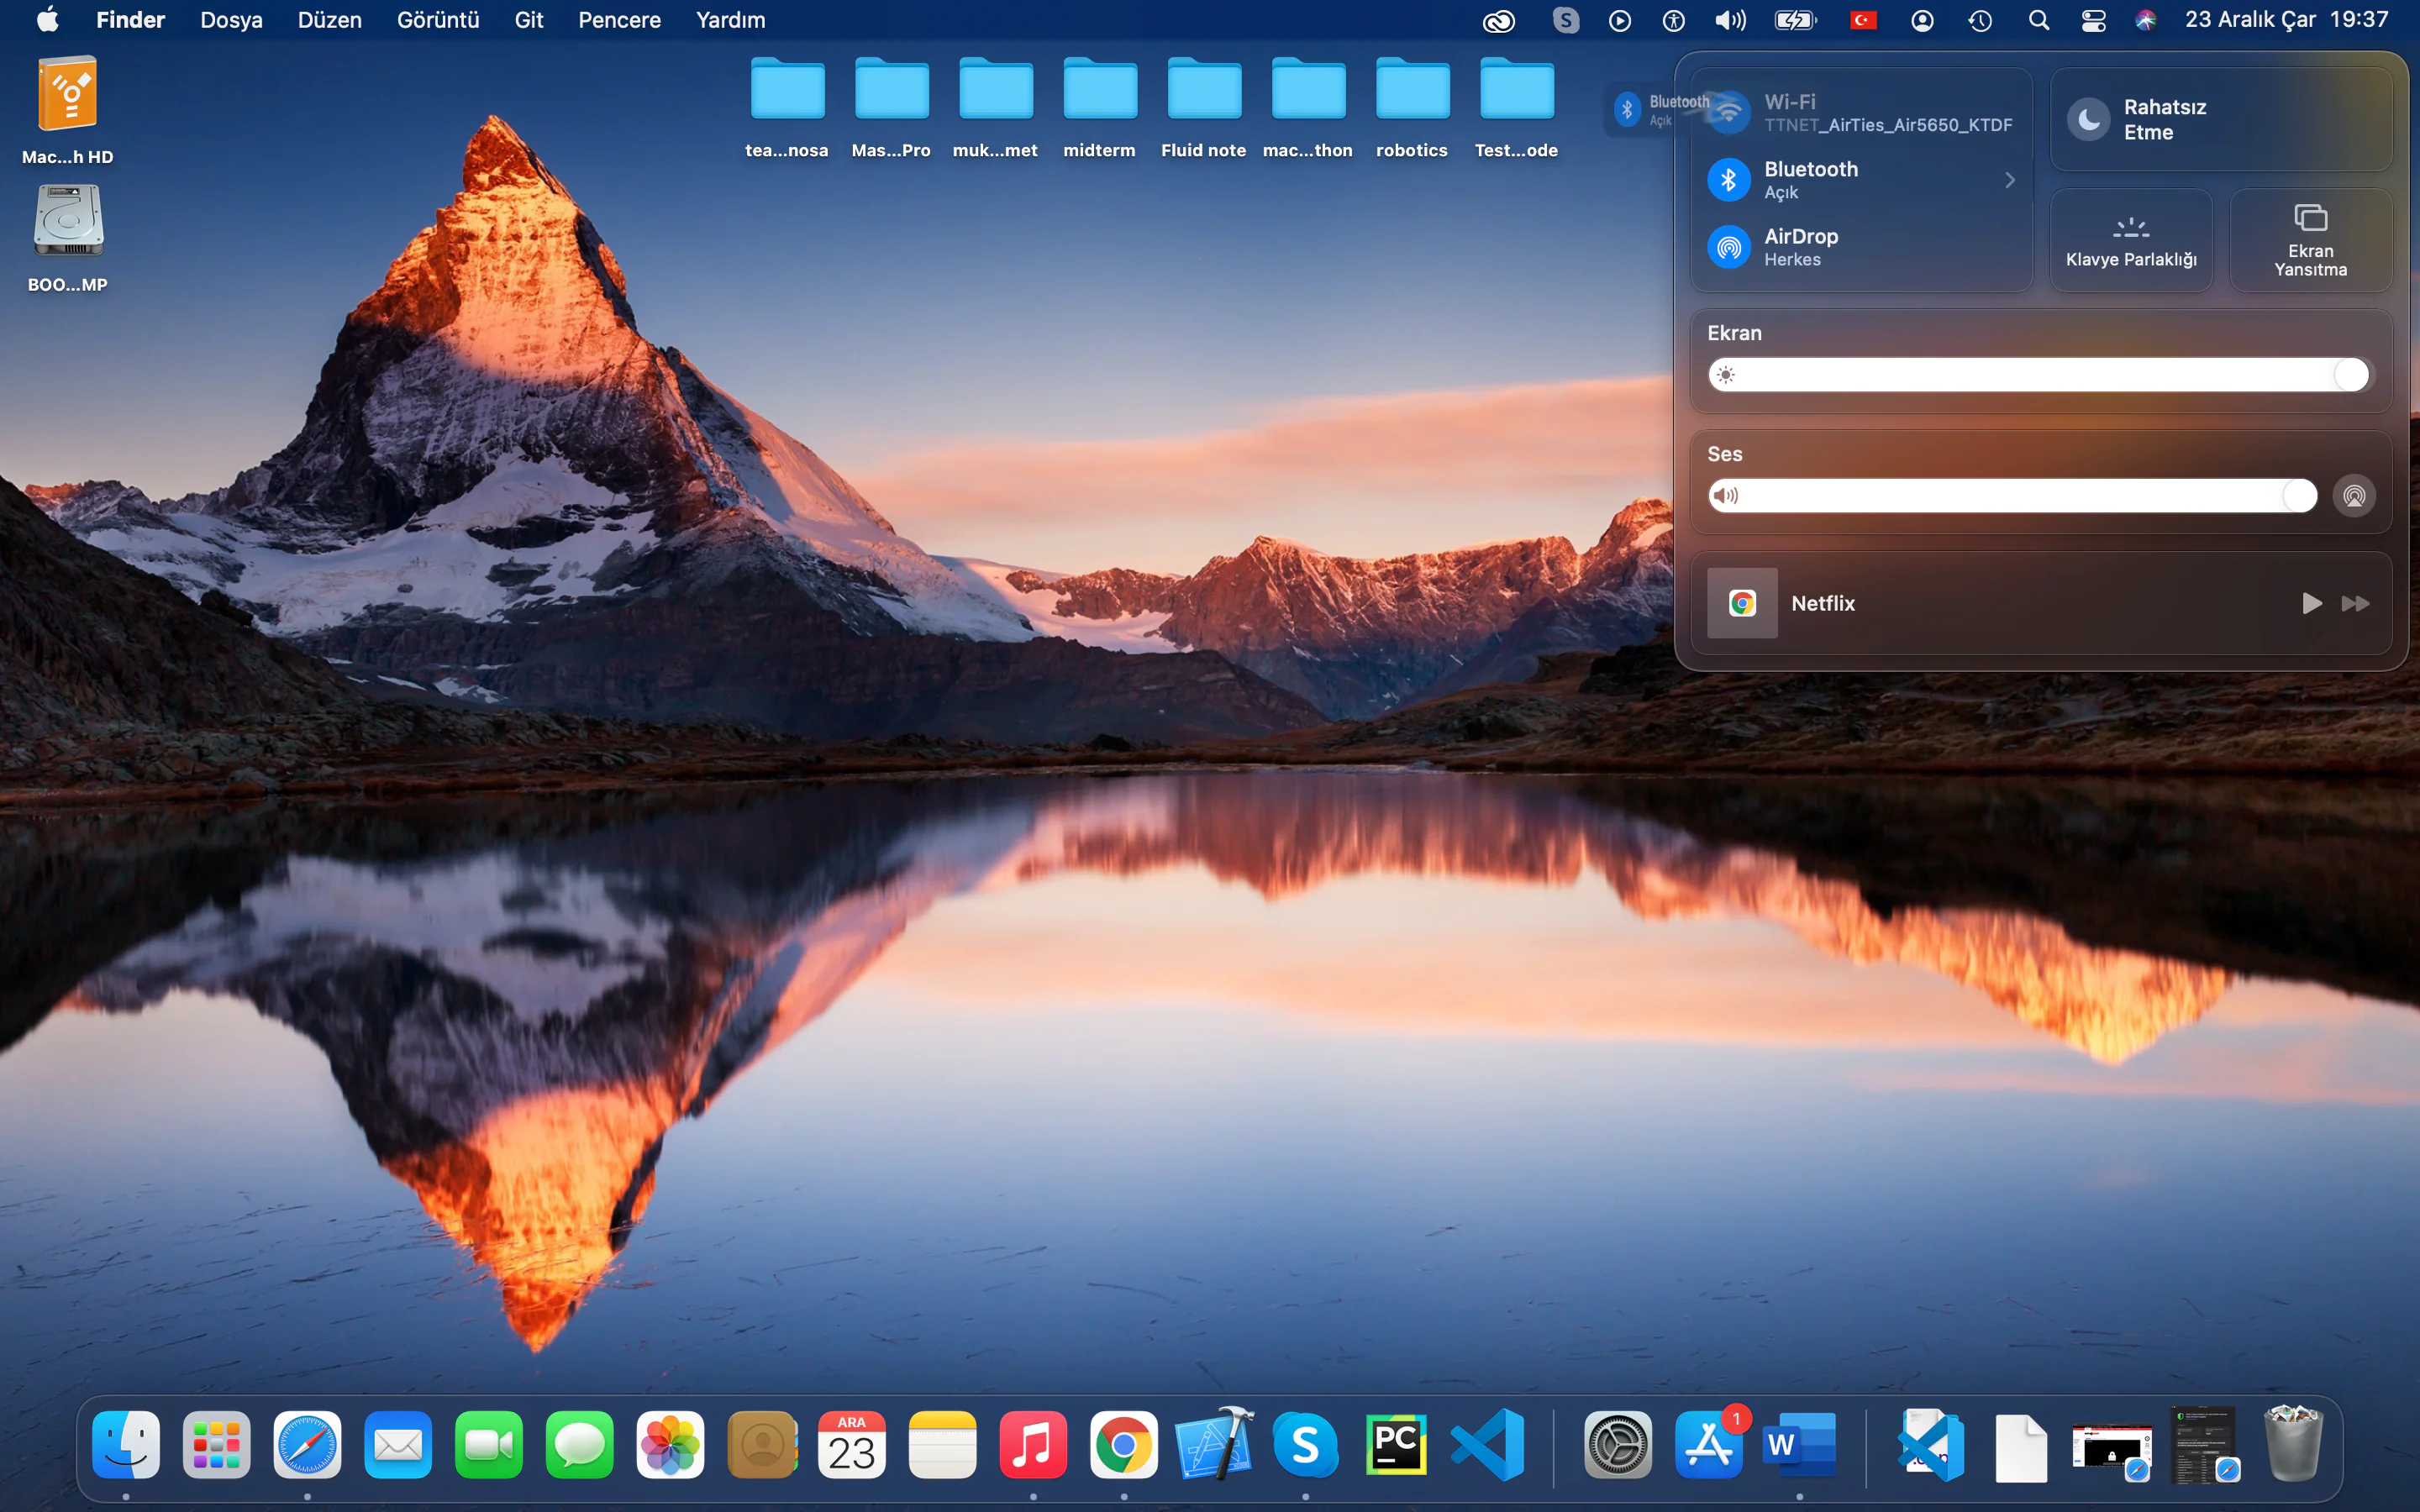
Task: Open Siri from the menu bar
Action: coord(2145,20)
